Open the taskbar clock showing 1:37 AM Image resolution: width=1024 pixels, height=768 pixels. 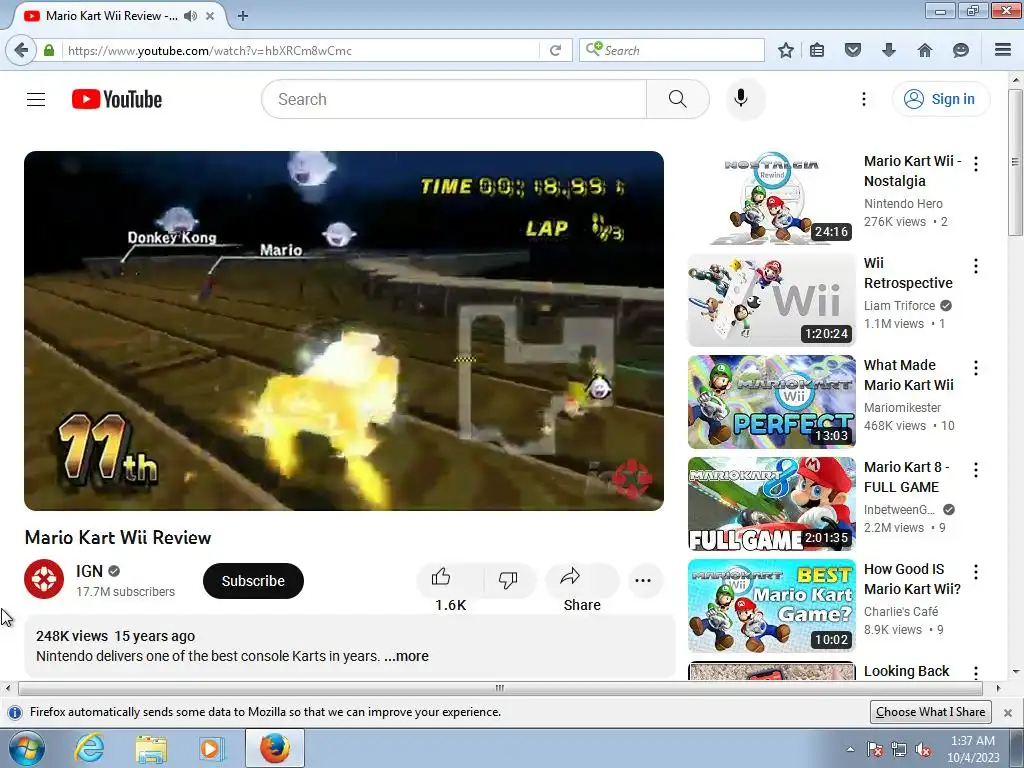pos(973,749)
